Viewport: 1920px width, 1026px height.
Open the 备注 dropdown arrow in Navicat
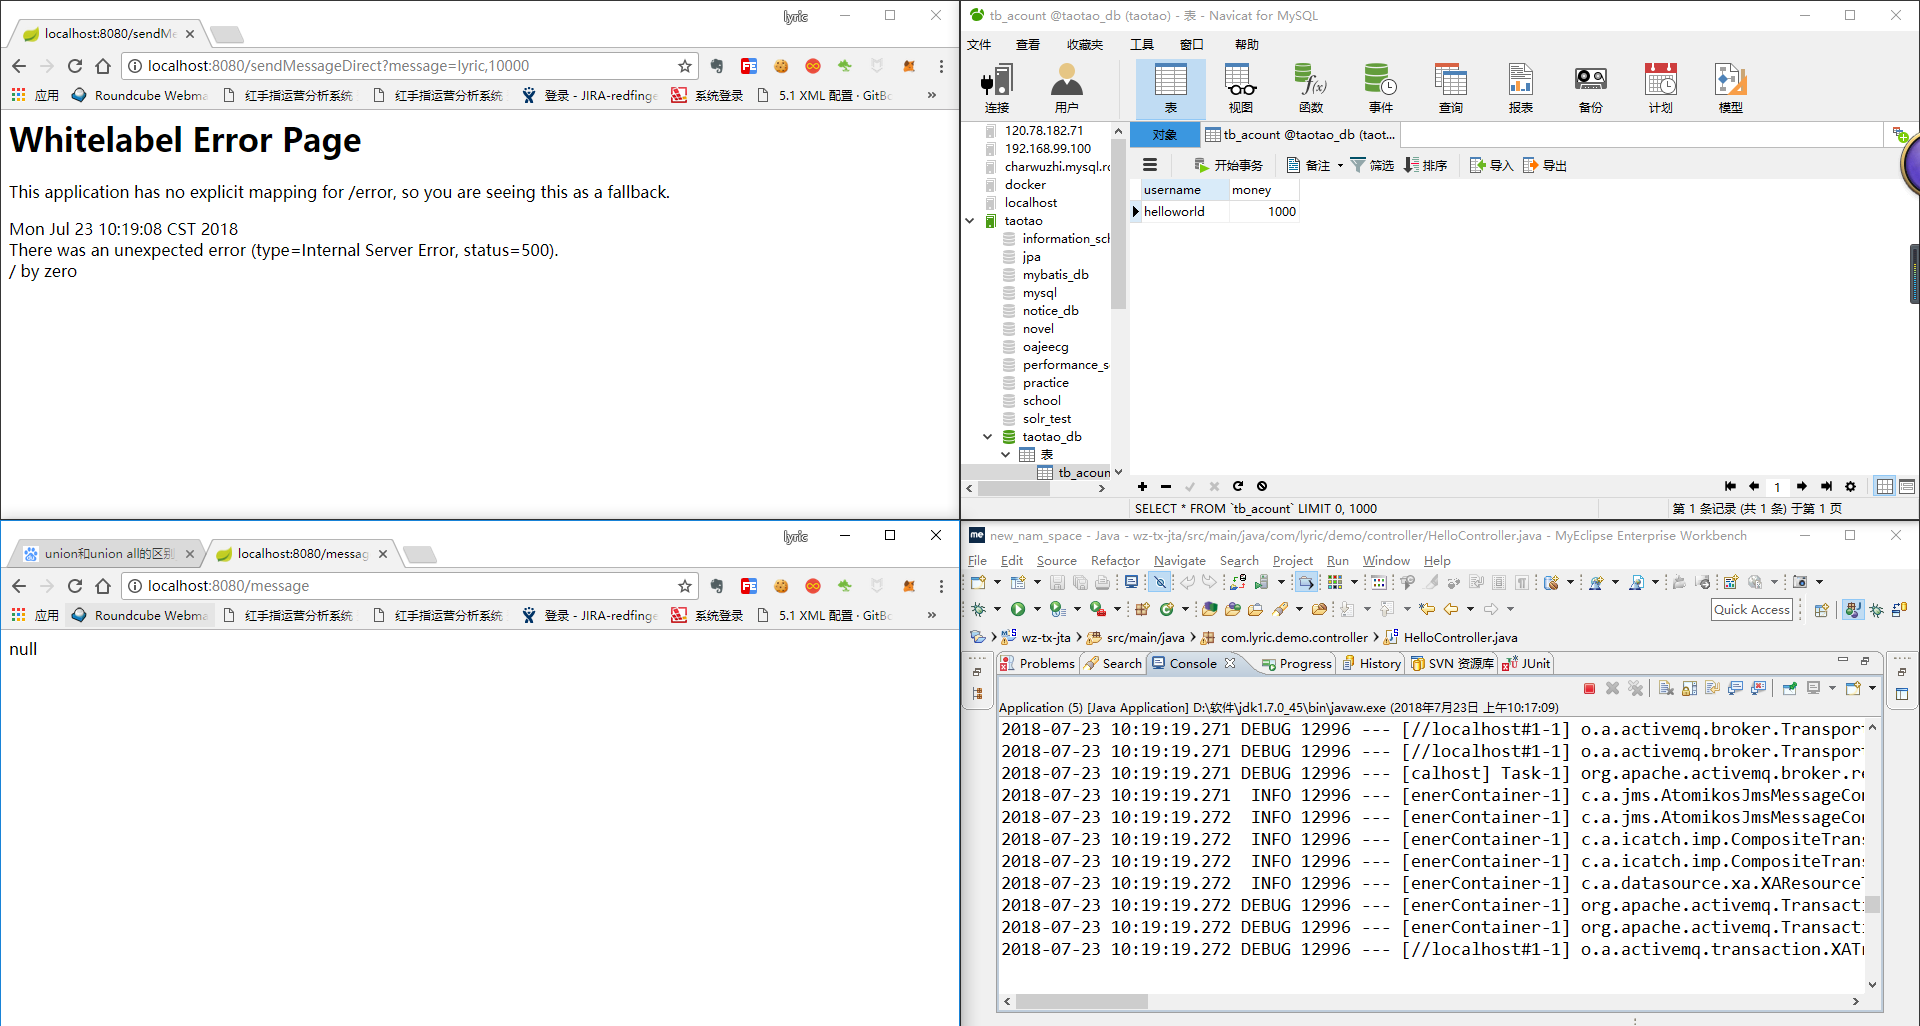coord(1340,166)
